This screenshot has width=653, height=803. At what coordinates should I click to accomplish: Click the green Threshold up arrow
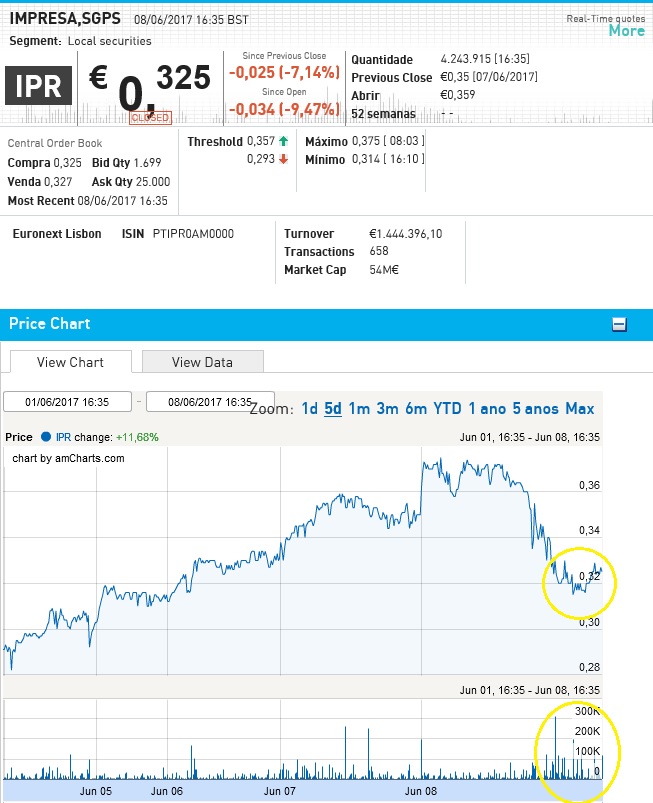pyautogui.click(x=283, y=141)
